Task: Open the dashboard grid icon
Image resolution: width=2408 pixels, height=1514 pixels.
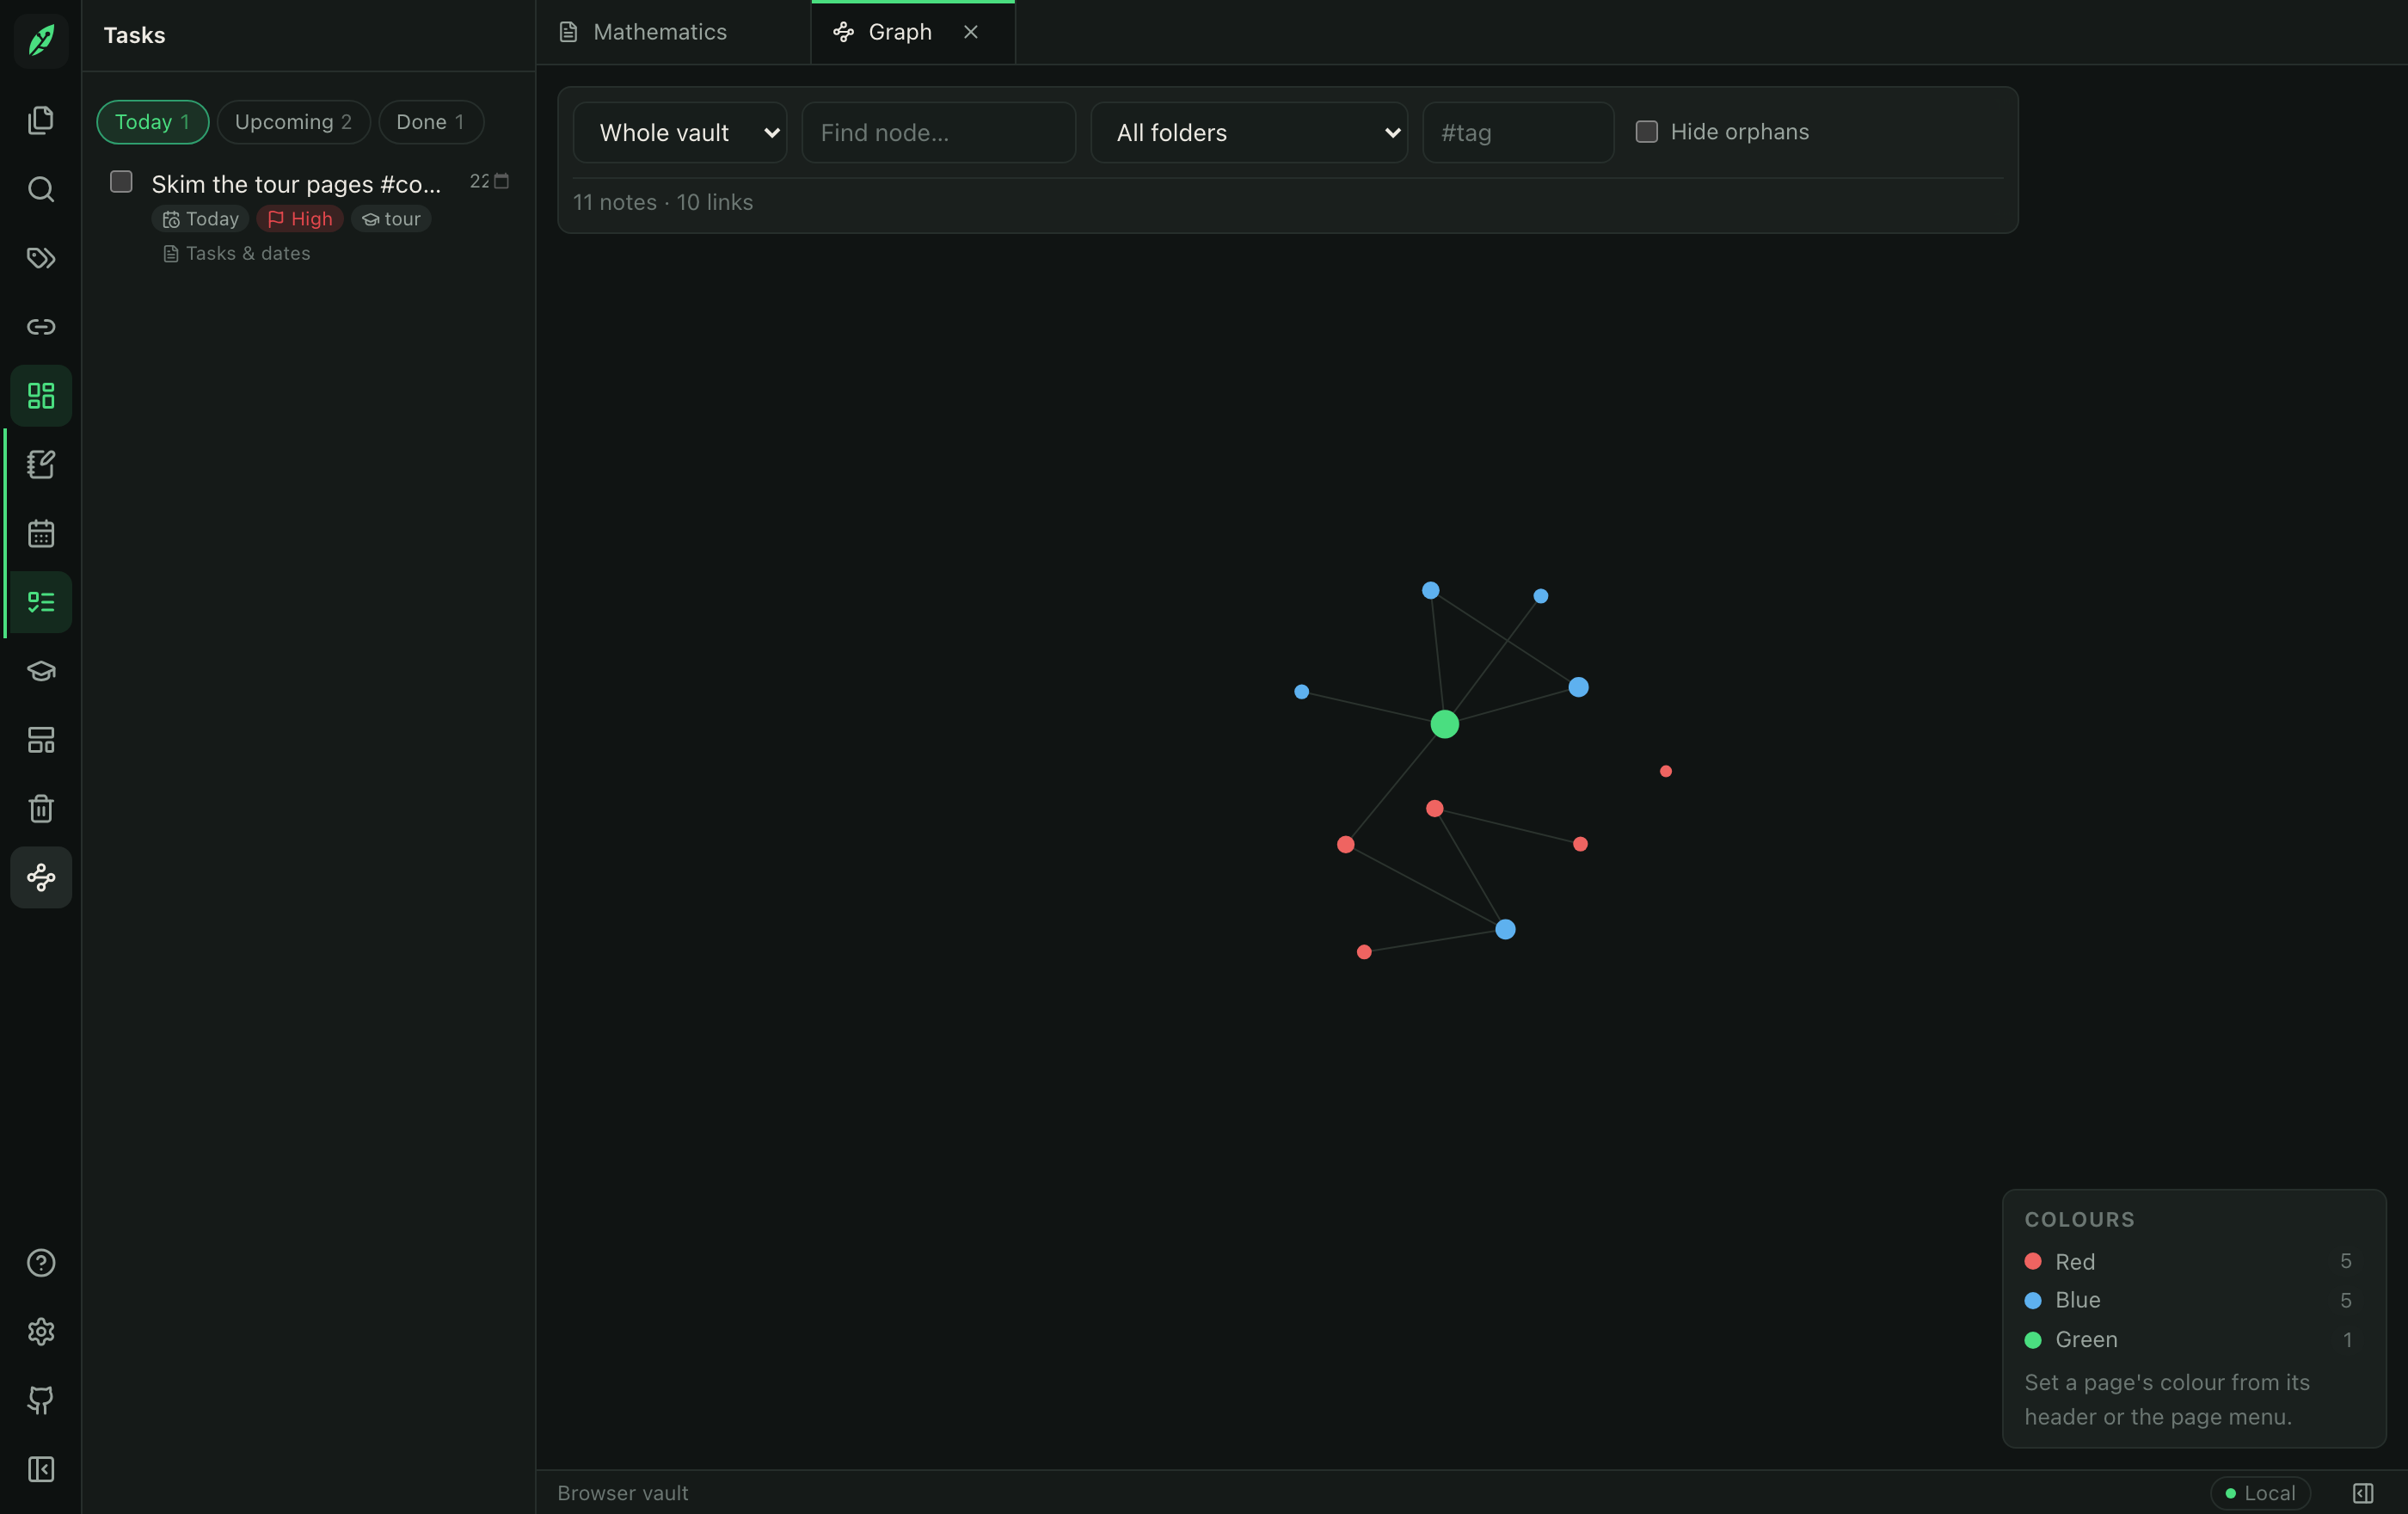Action: coord(41,396)
